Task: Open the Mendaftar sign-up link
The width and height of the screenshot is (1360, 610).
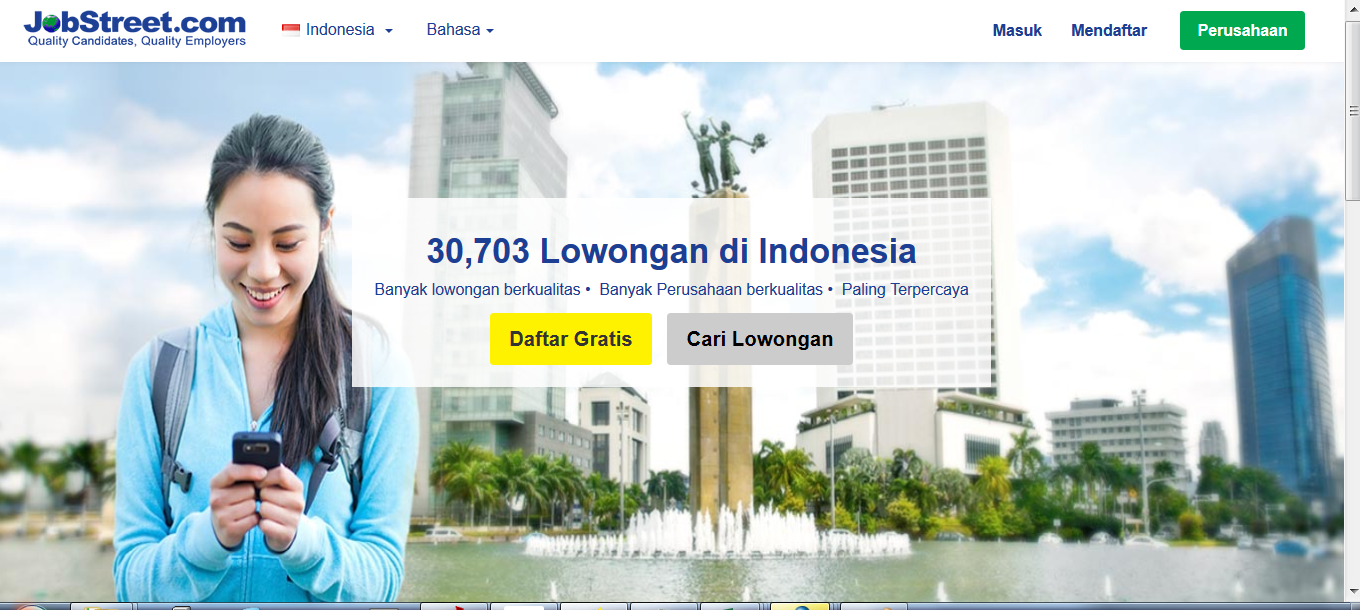Action: pyautogui.click(x=1109, y=31)
